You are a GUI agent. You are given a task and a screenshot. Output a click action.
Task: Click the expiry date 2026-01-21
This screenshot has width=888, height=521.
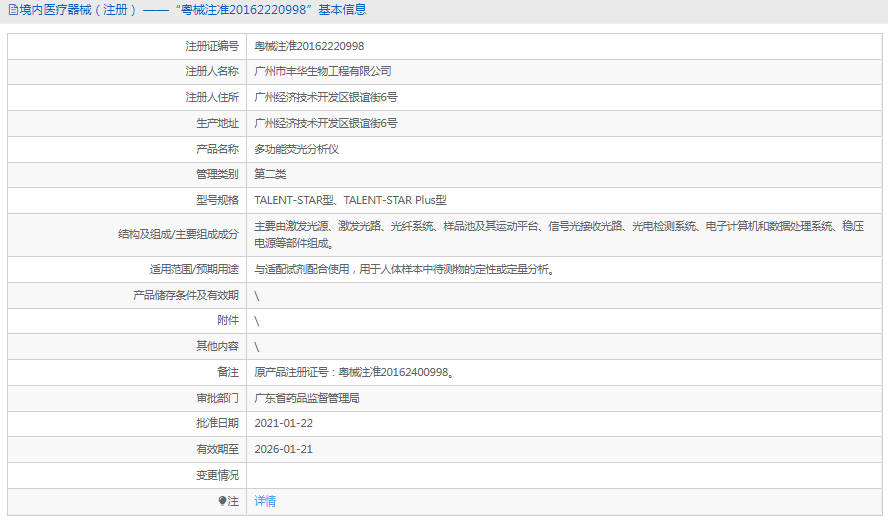point(283,449)
